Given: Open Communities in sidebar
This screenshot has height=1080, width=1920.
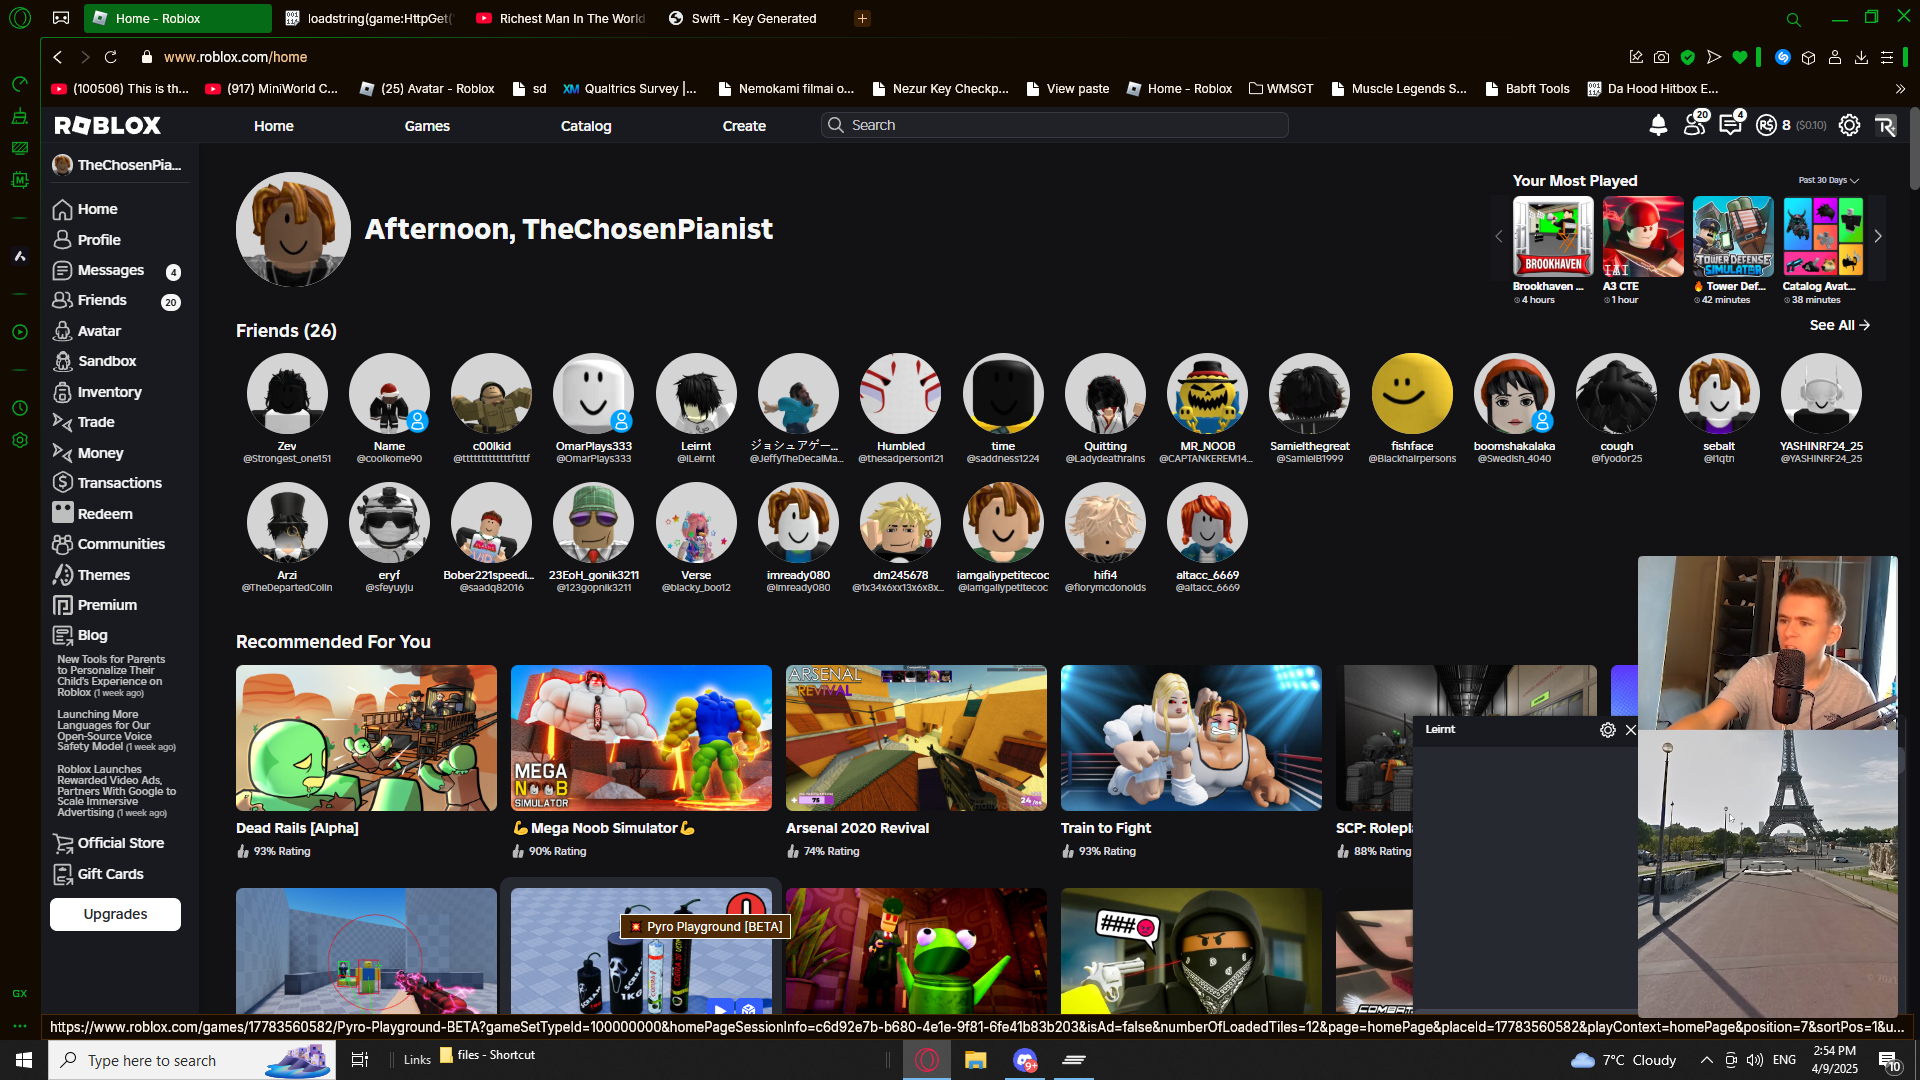Looking at the screenshot, I should tap(121, 544).
